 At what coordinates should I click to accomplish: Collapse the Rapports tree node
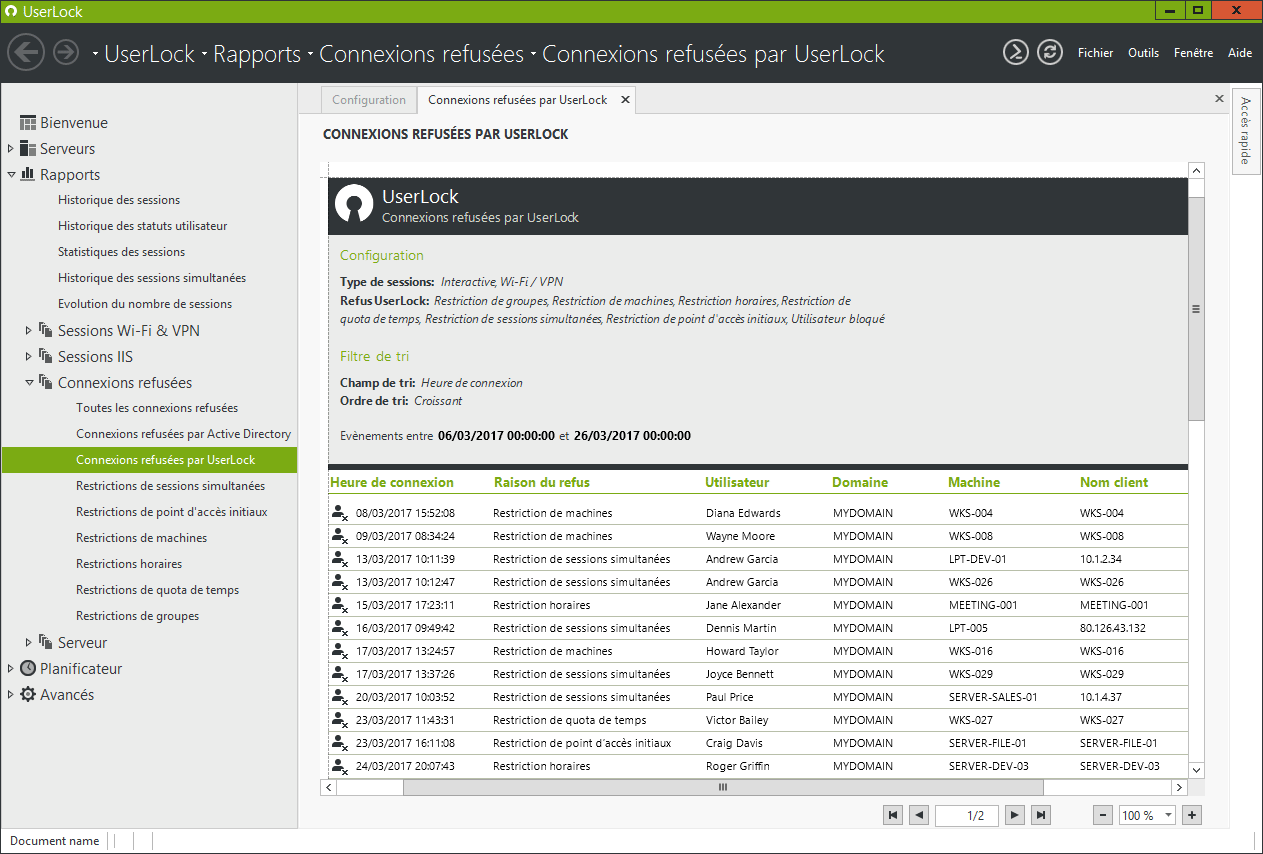tap(10, 175)
